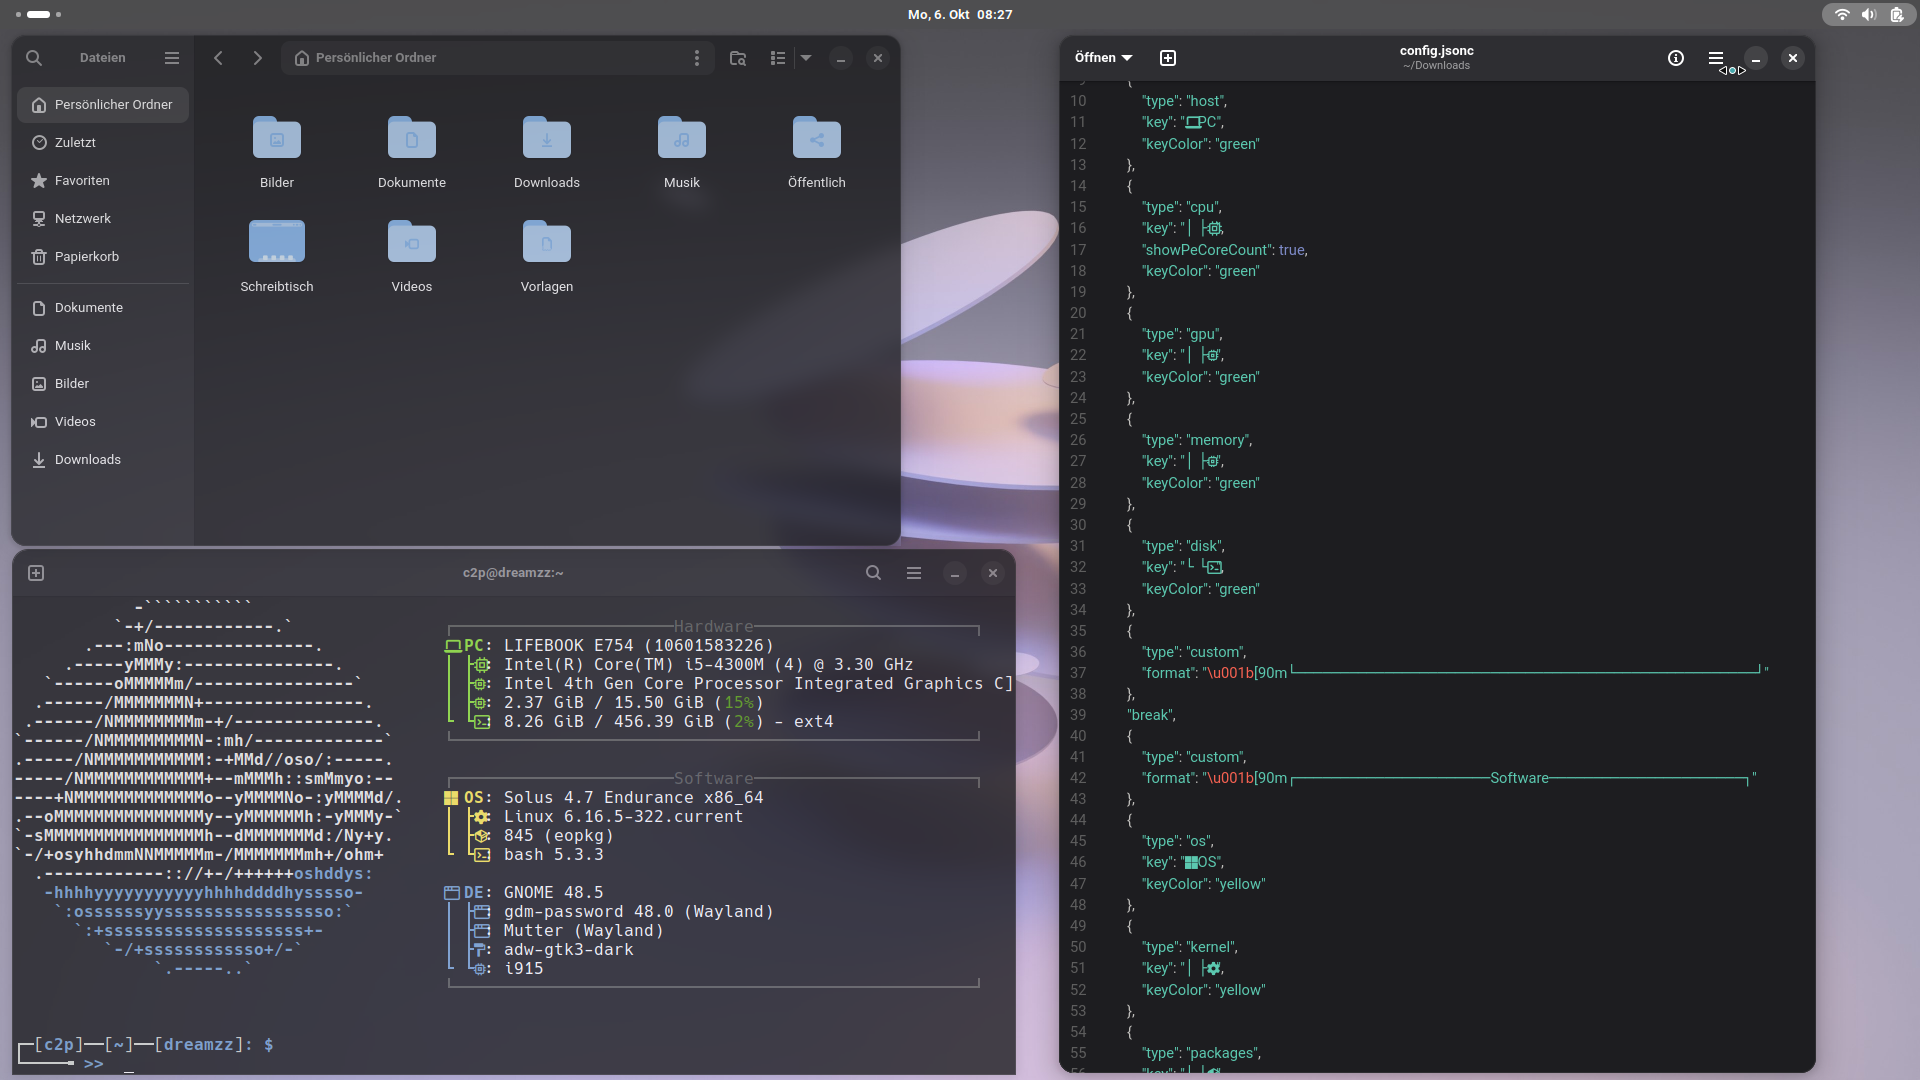Image resolution: width=1920 pixels, height=1080 pixels.
Task: Open the Öffnen dropdown in the text editor
Action: click(1103, 58)
